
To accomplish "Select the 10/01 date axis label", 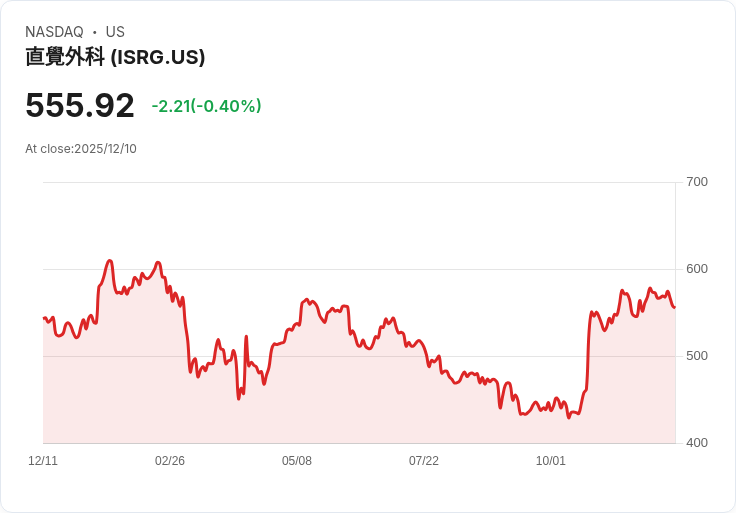I will [x=551, y=461].
